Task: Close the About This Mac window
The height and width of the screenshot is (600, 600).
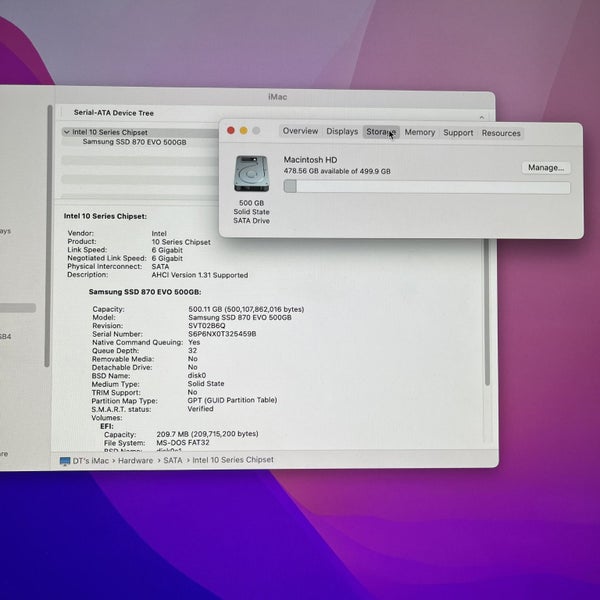Action: pyautogui.click(x=231, y=130)
